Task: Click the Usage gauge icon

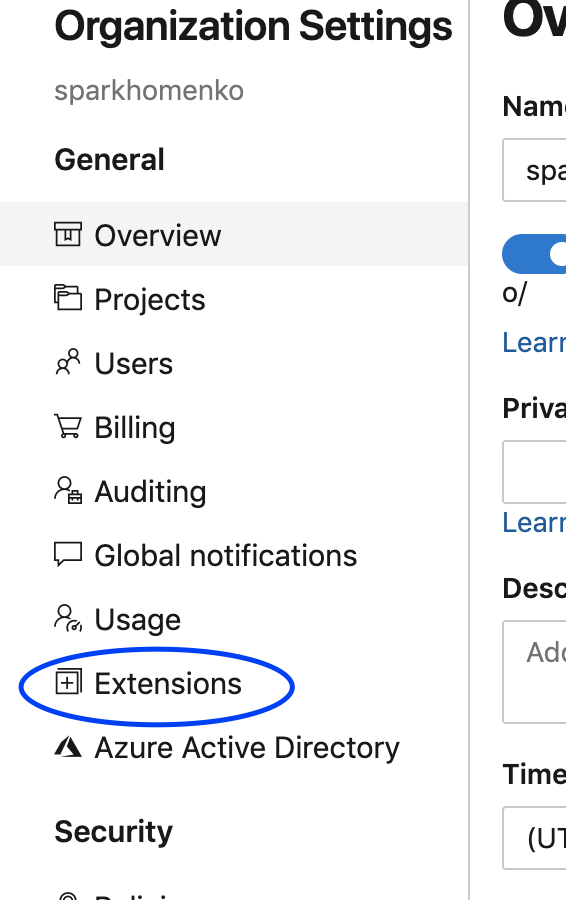Action: [x=68, y=618]
